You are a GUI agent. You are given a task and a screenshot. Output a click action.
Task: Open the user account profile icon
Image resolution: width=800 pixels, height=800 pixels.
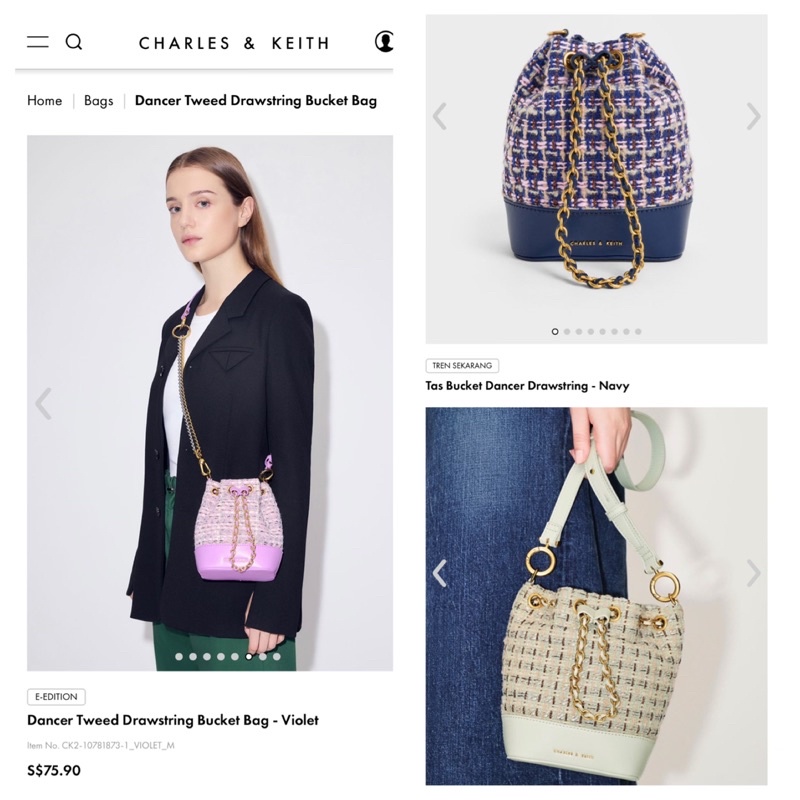(384, 41)
